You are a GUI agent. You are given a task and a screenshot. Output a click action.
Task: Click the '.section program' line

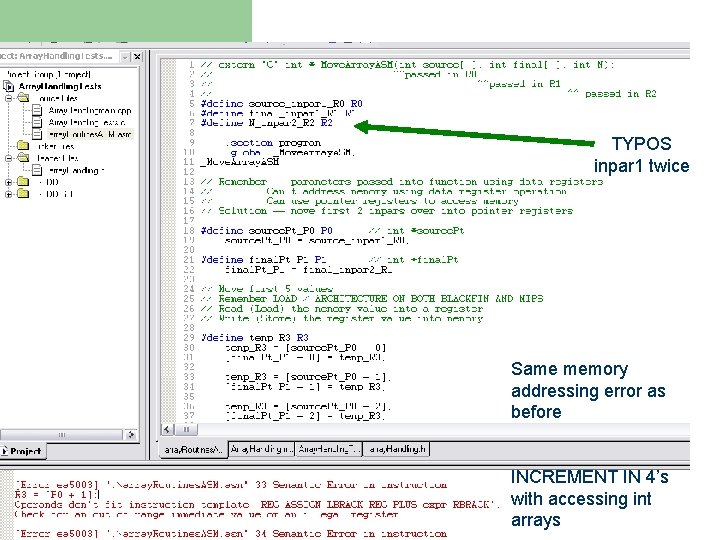(x=273, y=143)
